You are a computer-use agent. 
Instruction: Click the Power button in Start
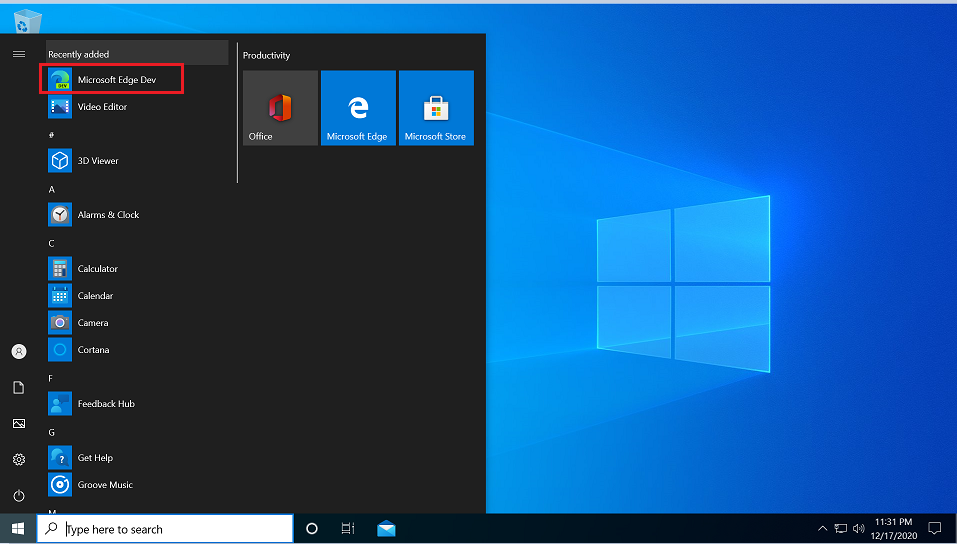pos(19,496)
